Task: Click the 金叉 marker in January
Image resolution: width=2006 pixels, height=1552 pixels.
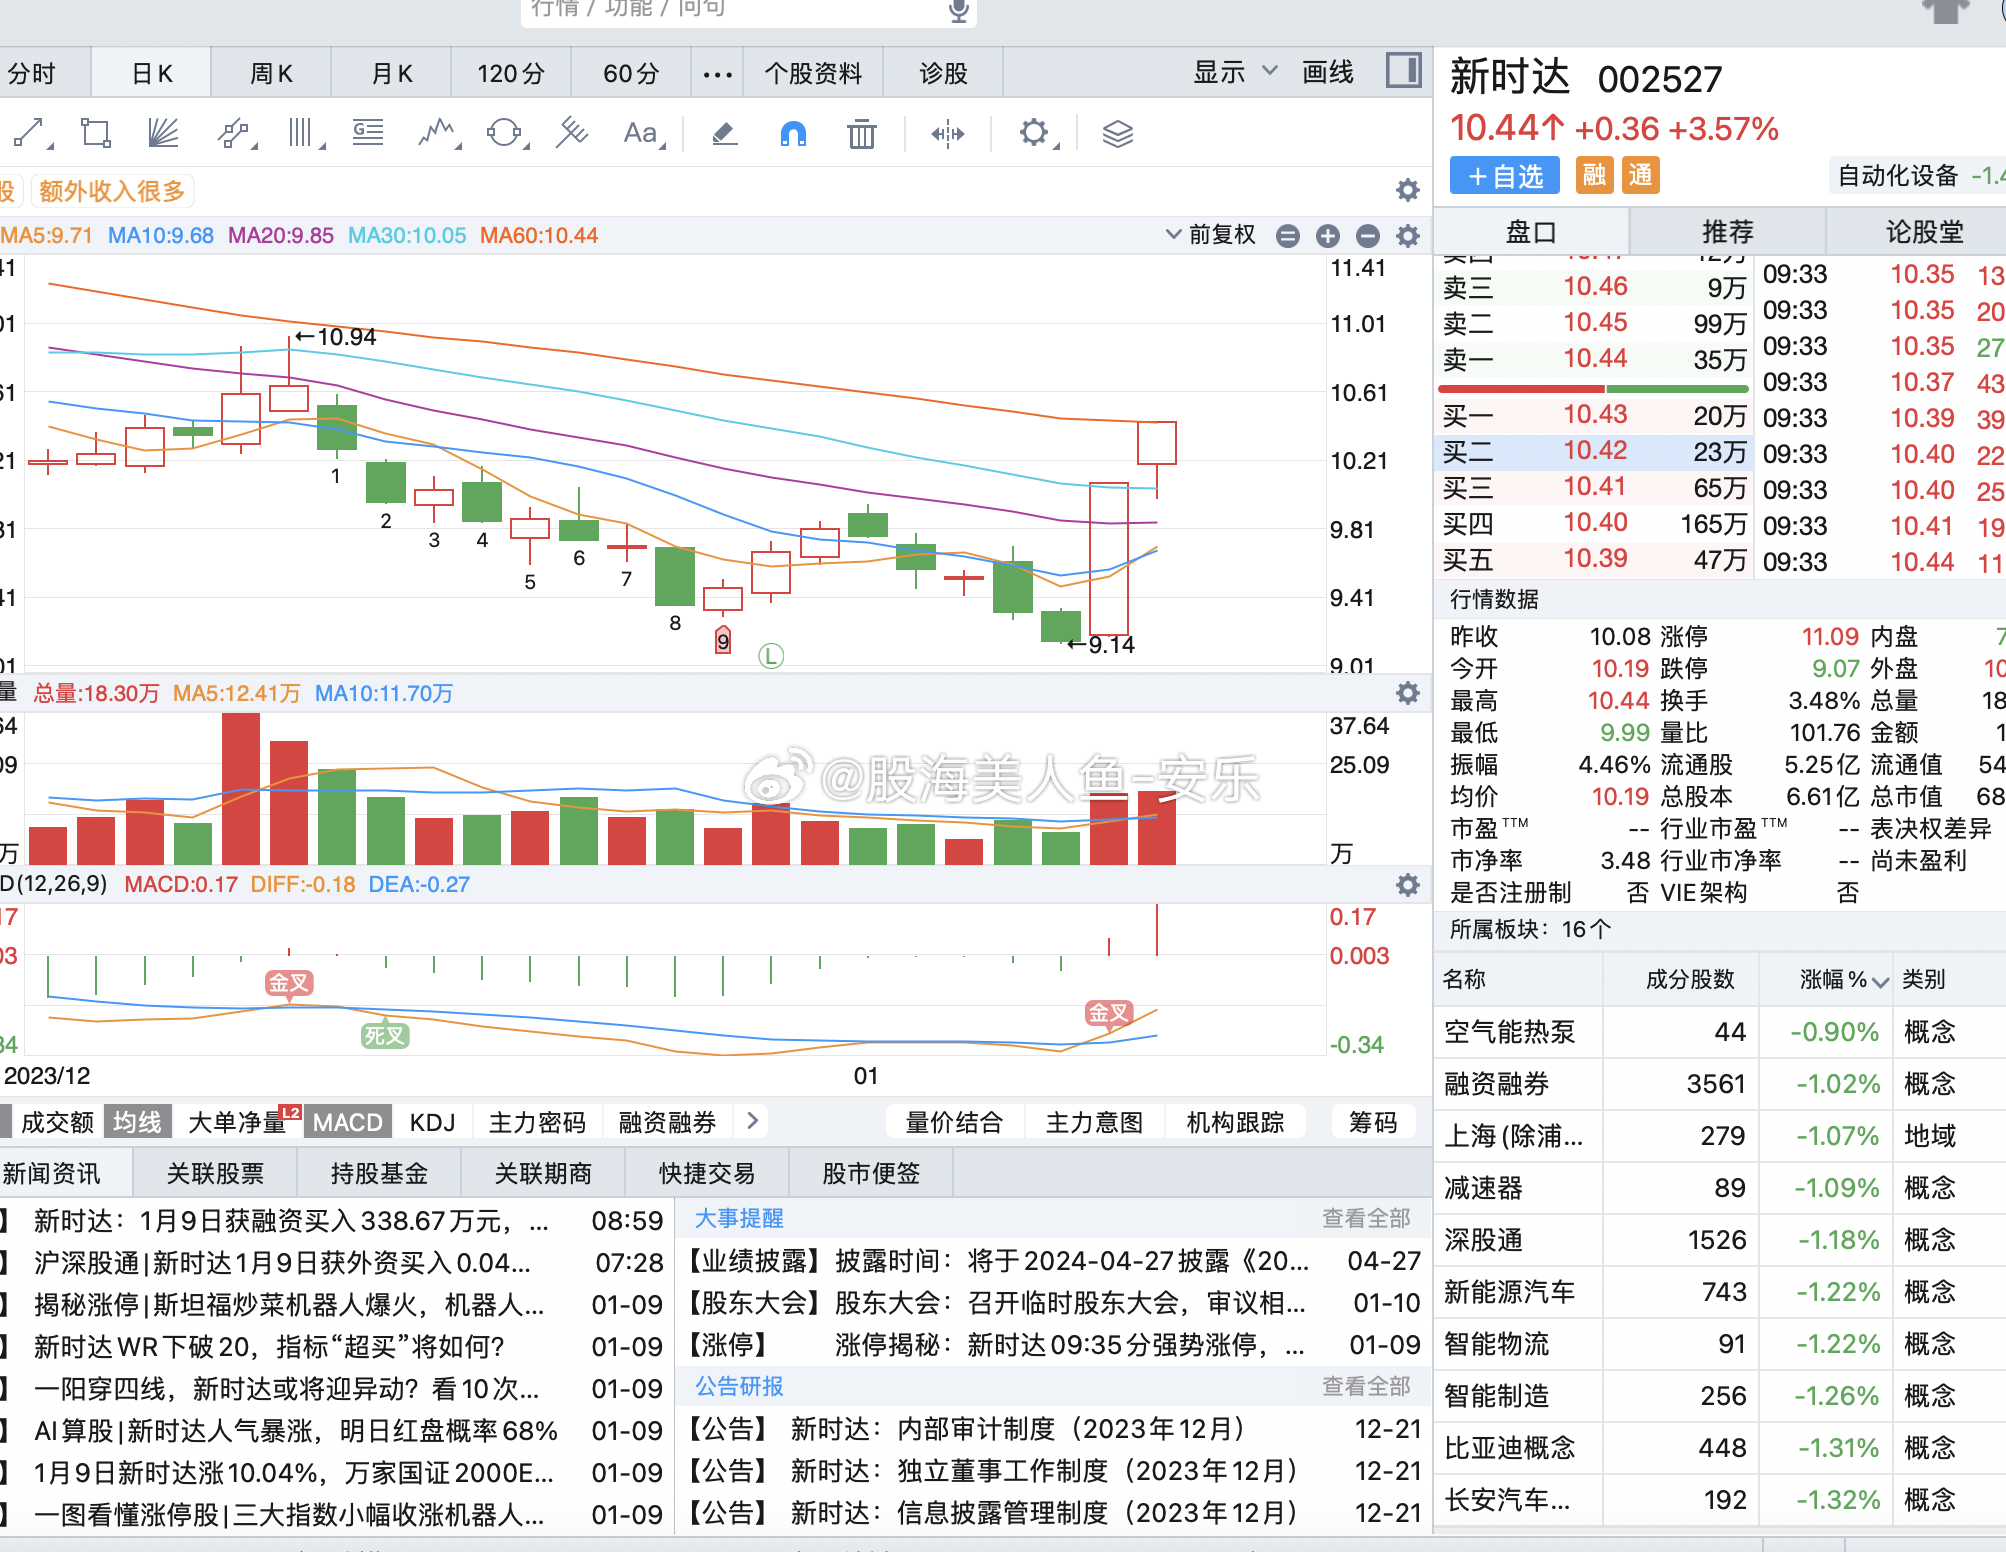Action: pos(1109,1013)
